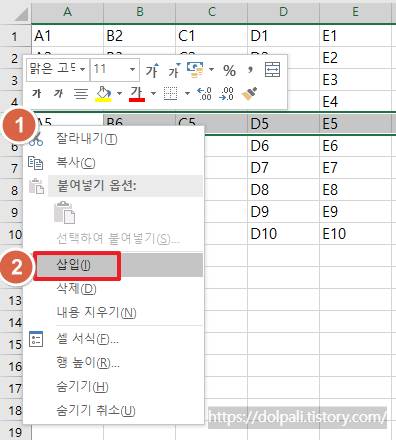Toggle italic formatting in mini toolbar
This screenshot has height=440, width=396.
pyautogui.click(x=59, y=94)
